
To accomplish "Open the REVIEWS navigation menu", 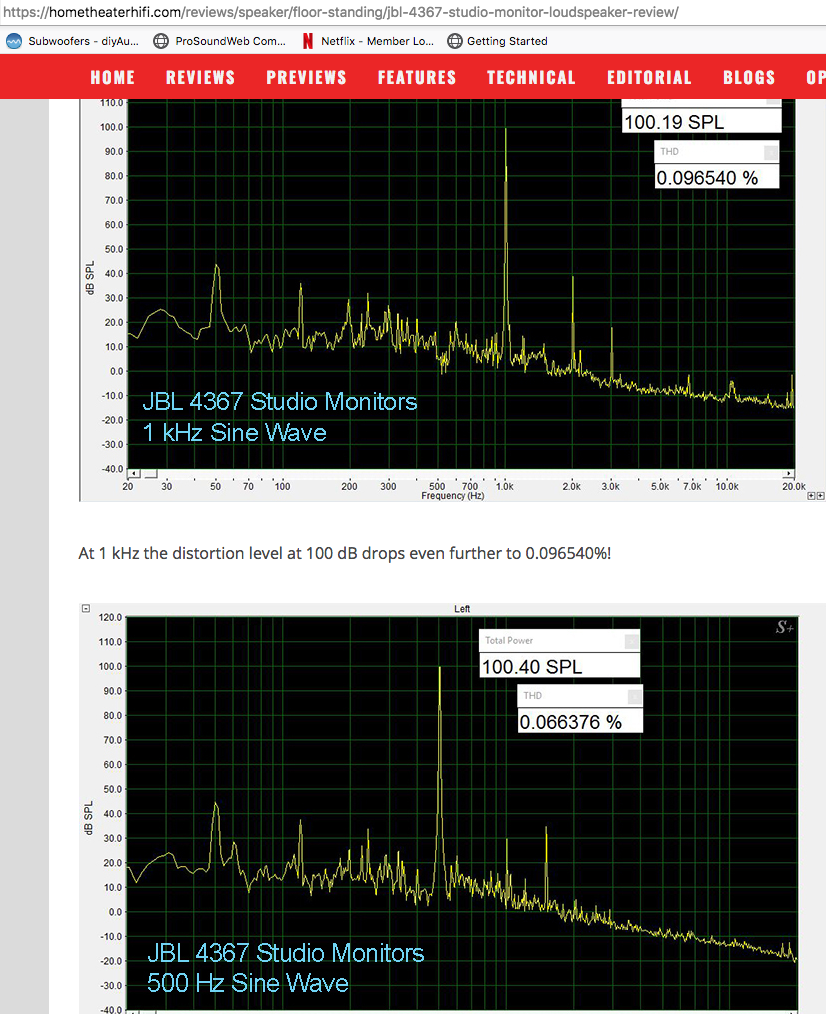I will 201,78.
